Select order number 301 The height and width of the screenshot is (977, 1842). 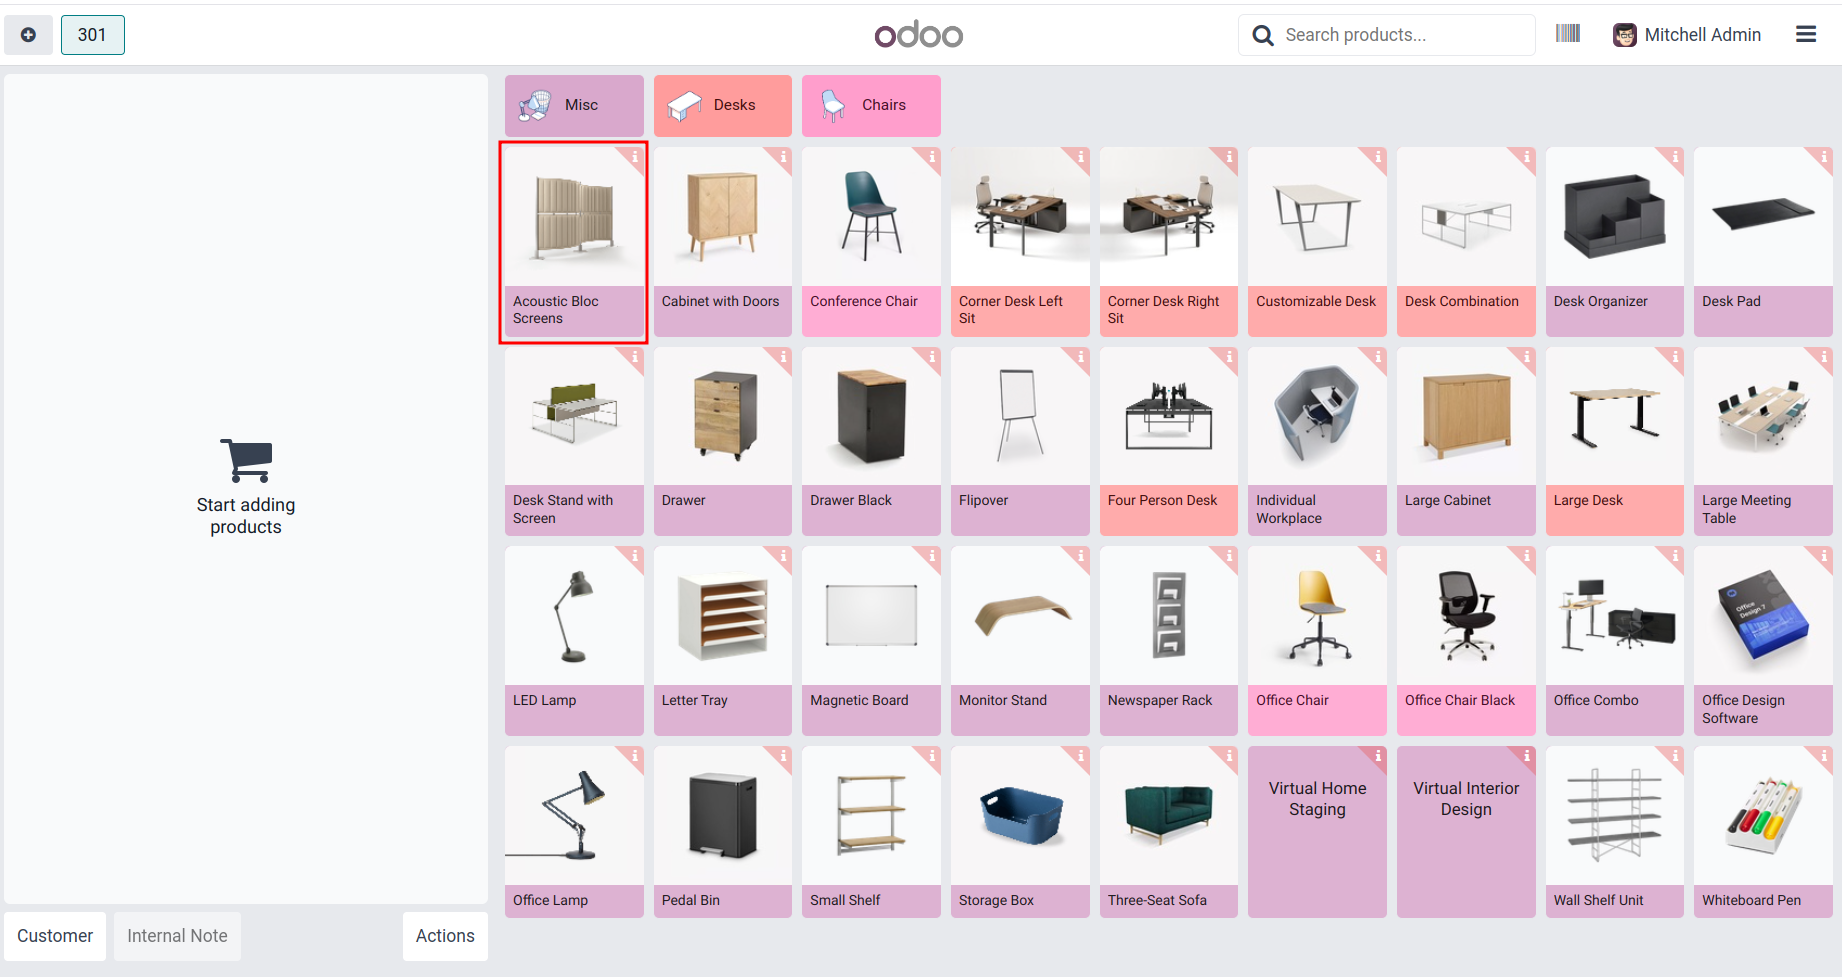93,35
